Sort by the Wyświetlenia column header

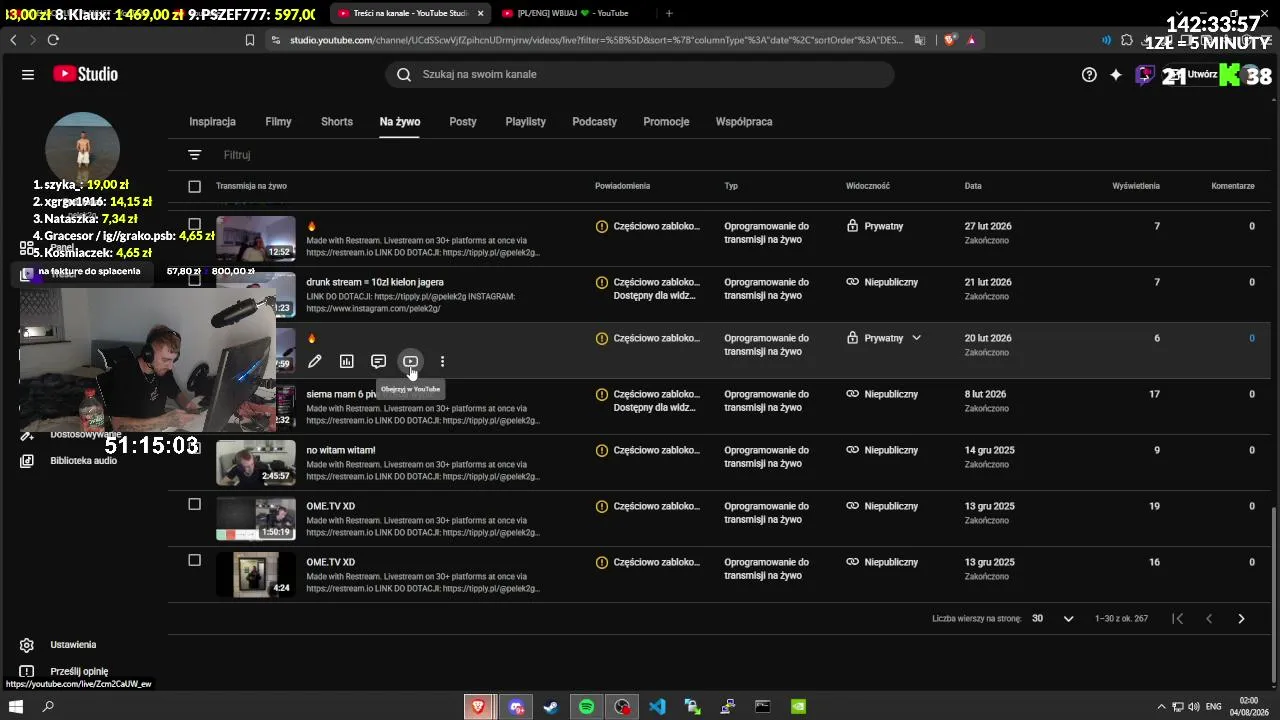click(1136, 186)
